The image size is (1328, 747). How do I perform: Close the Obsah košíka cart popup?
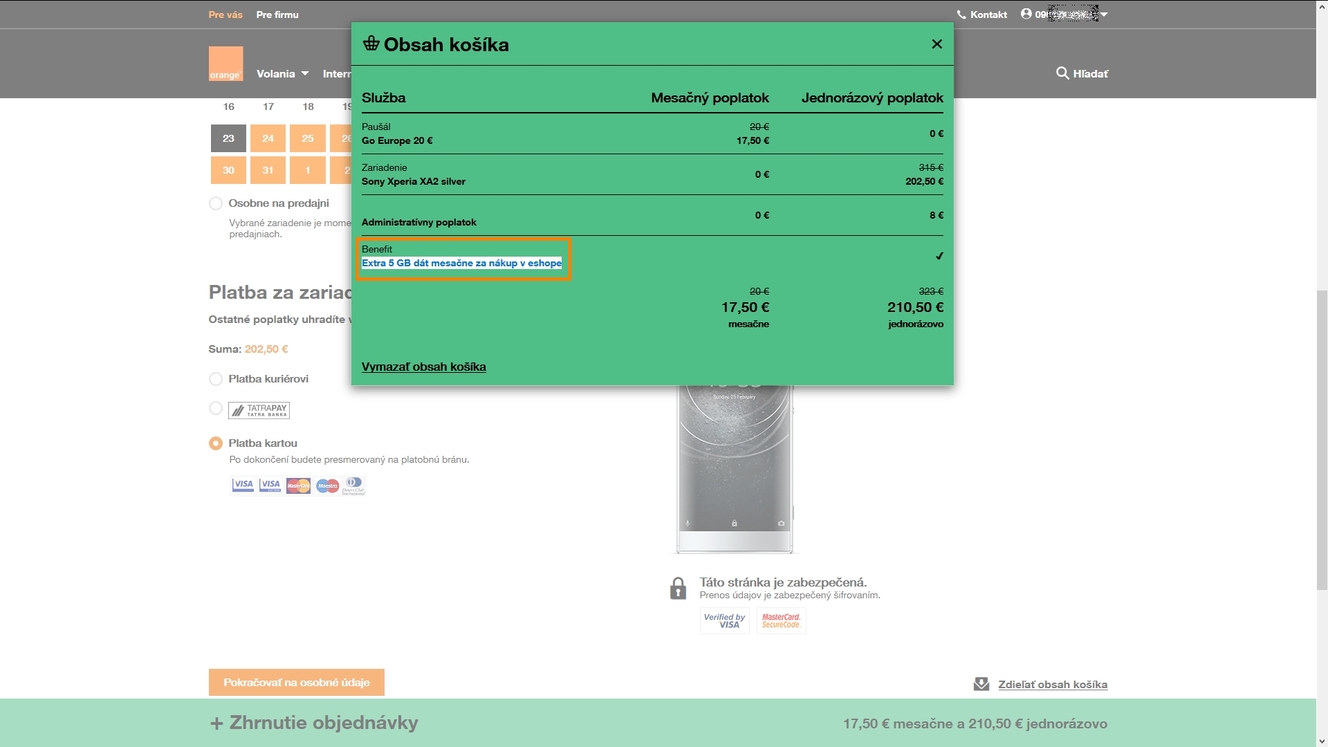tap(936, 44)
